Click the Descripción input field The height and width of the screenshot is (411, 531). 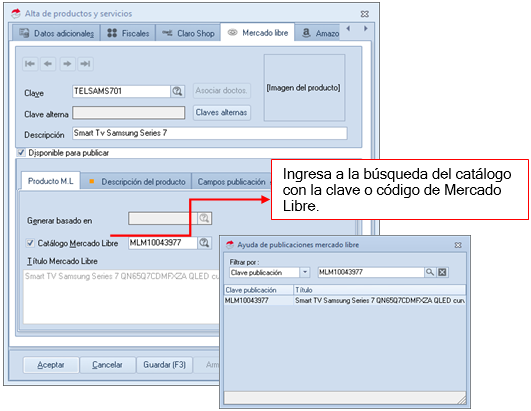coord(210,133)
